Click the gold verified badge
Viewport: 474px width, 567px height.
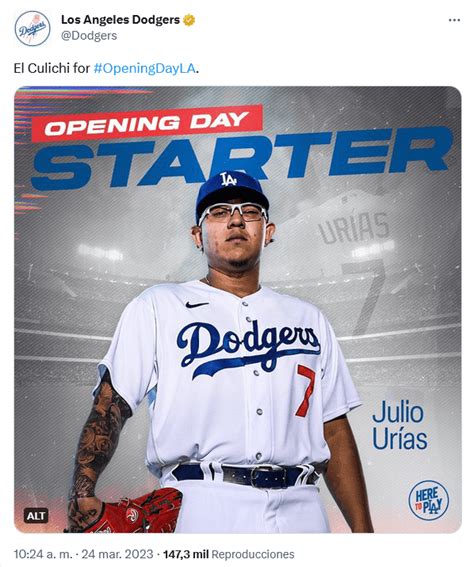point(189,20)
